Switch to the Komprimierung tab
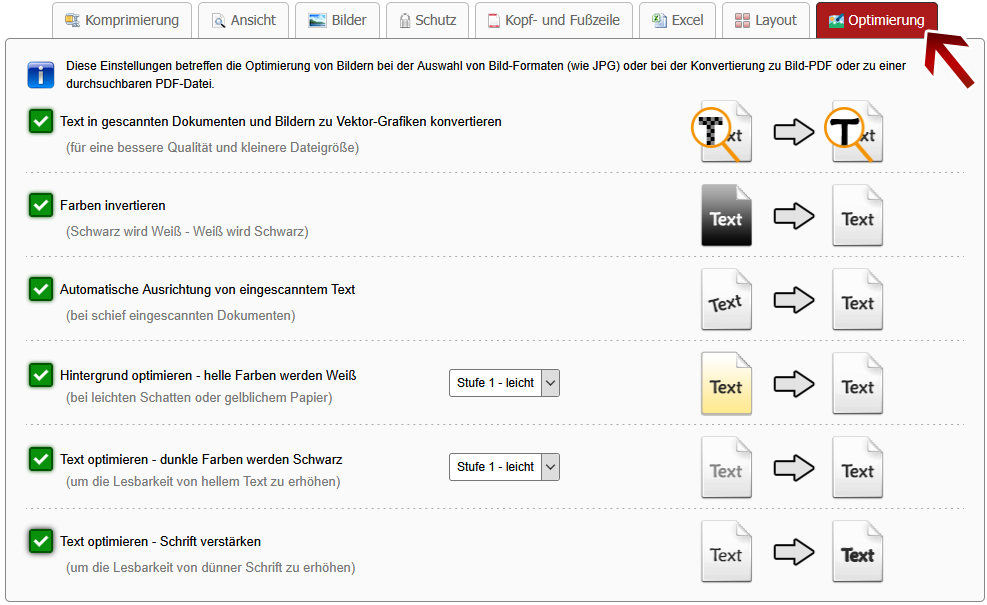Image resolution: width=987 pixels, height=605 pixels. pyautogui.click(x=121, y=20)
